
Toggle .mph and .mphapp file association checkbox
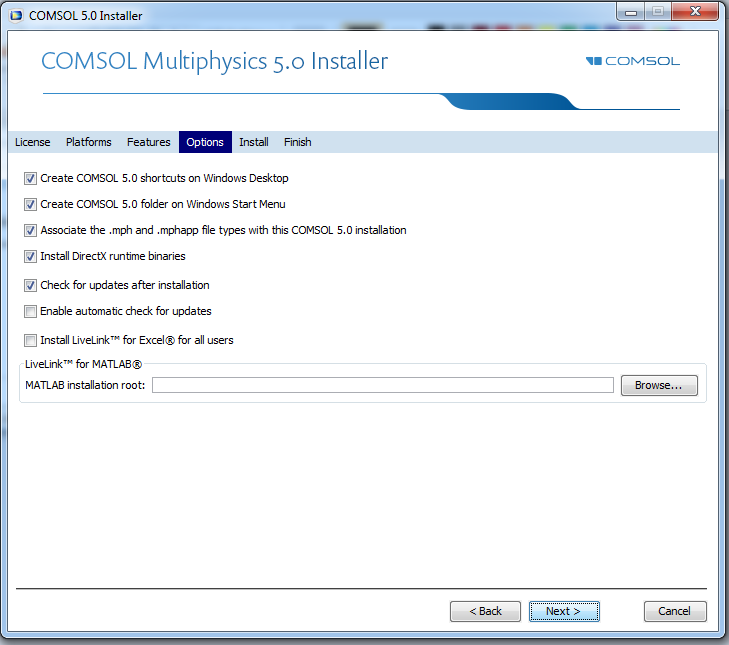click(30, 231)
